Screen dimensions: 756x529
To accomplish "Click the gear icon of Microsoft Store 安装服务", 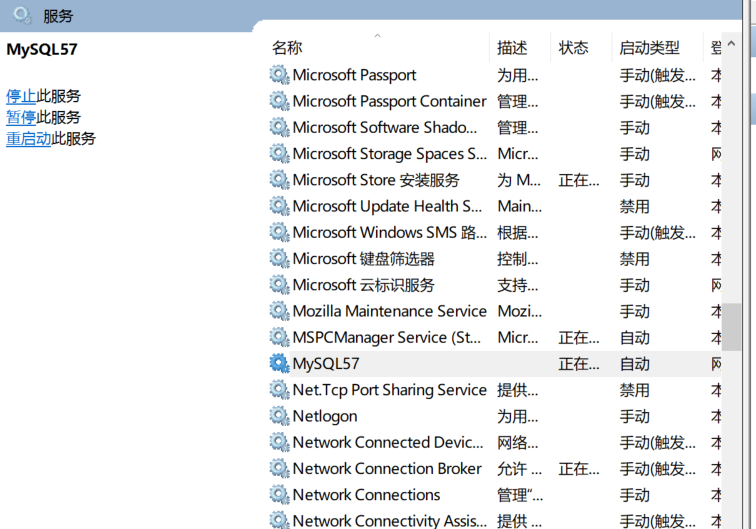I will 279,180.
